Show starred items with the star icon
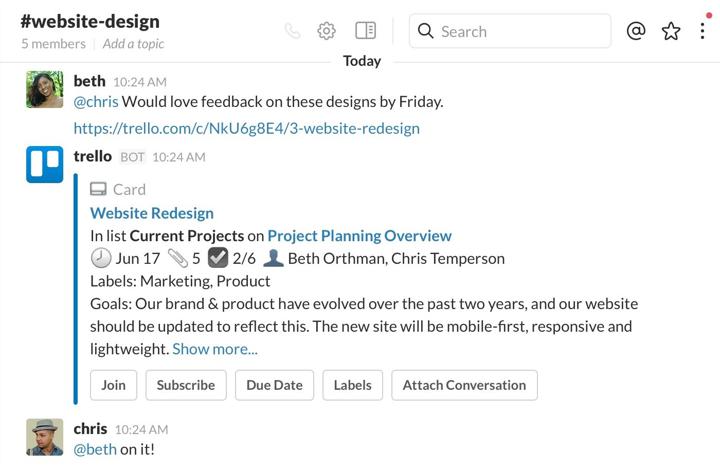This screenshot has height=469, width=720. (x=671, y=31)
